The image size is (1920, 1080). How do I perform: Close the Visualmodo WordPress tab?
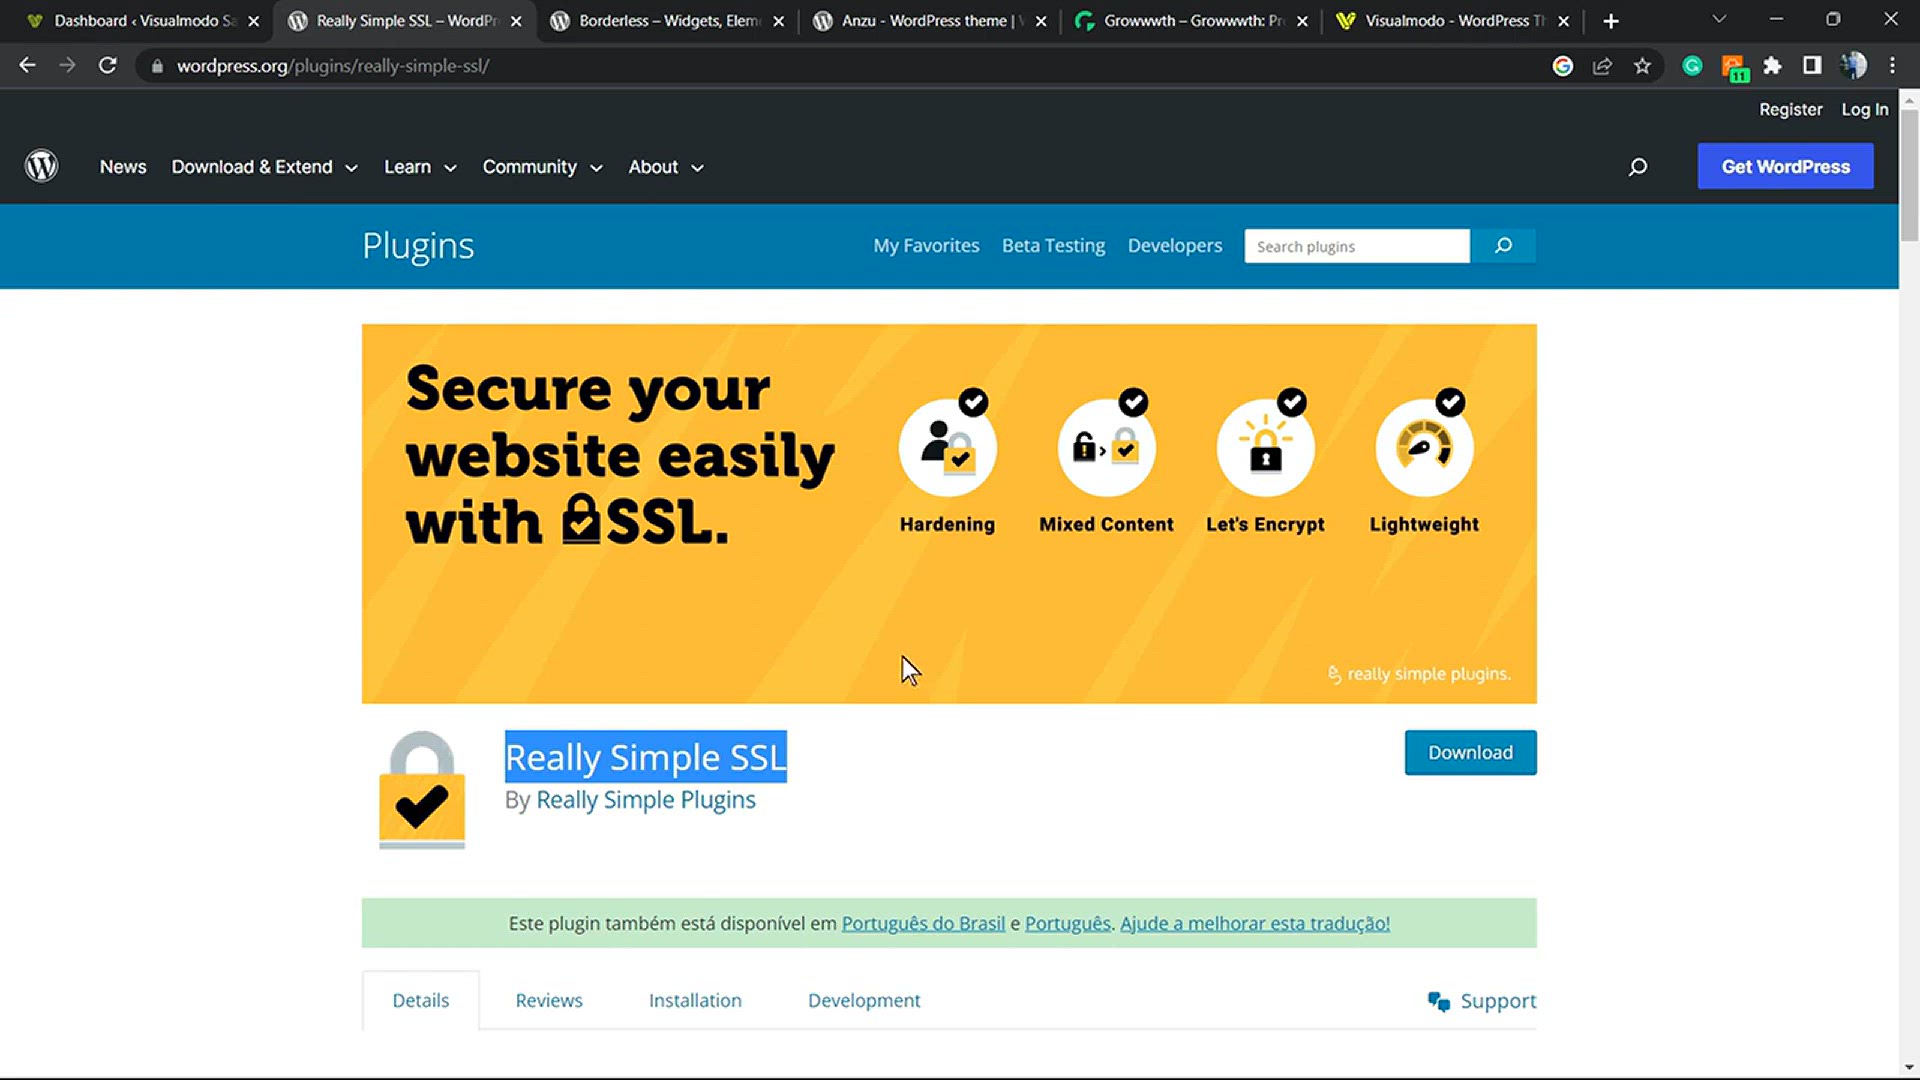pyautogui.click(x=1564, y=21)
